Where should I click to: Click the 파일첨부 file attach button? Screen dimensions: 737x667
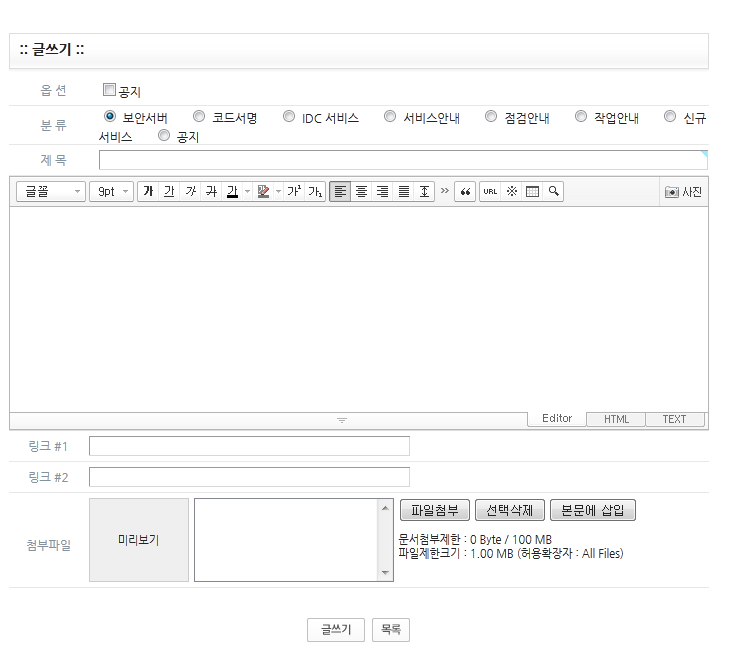[435, 511]
